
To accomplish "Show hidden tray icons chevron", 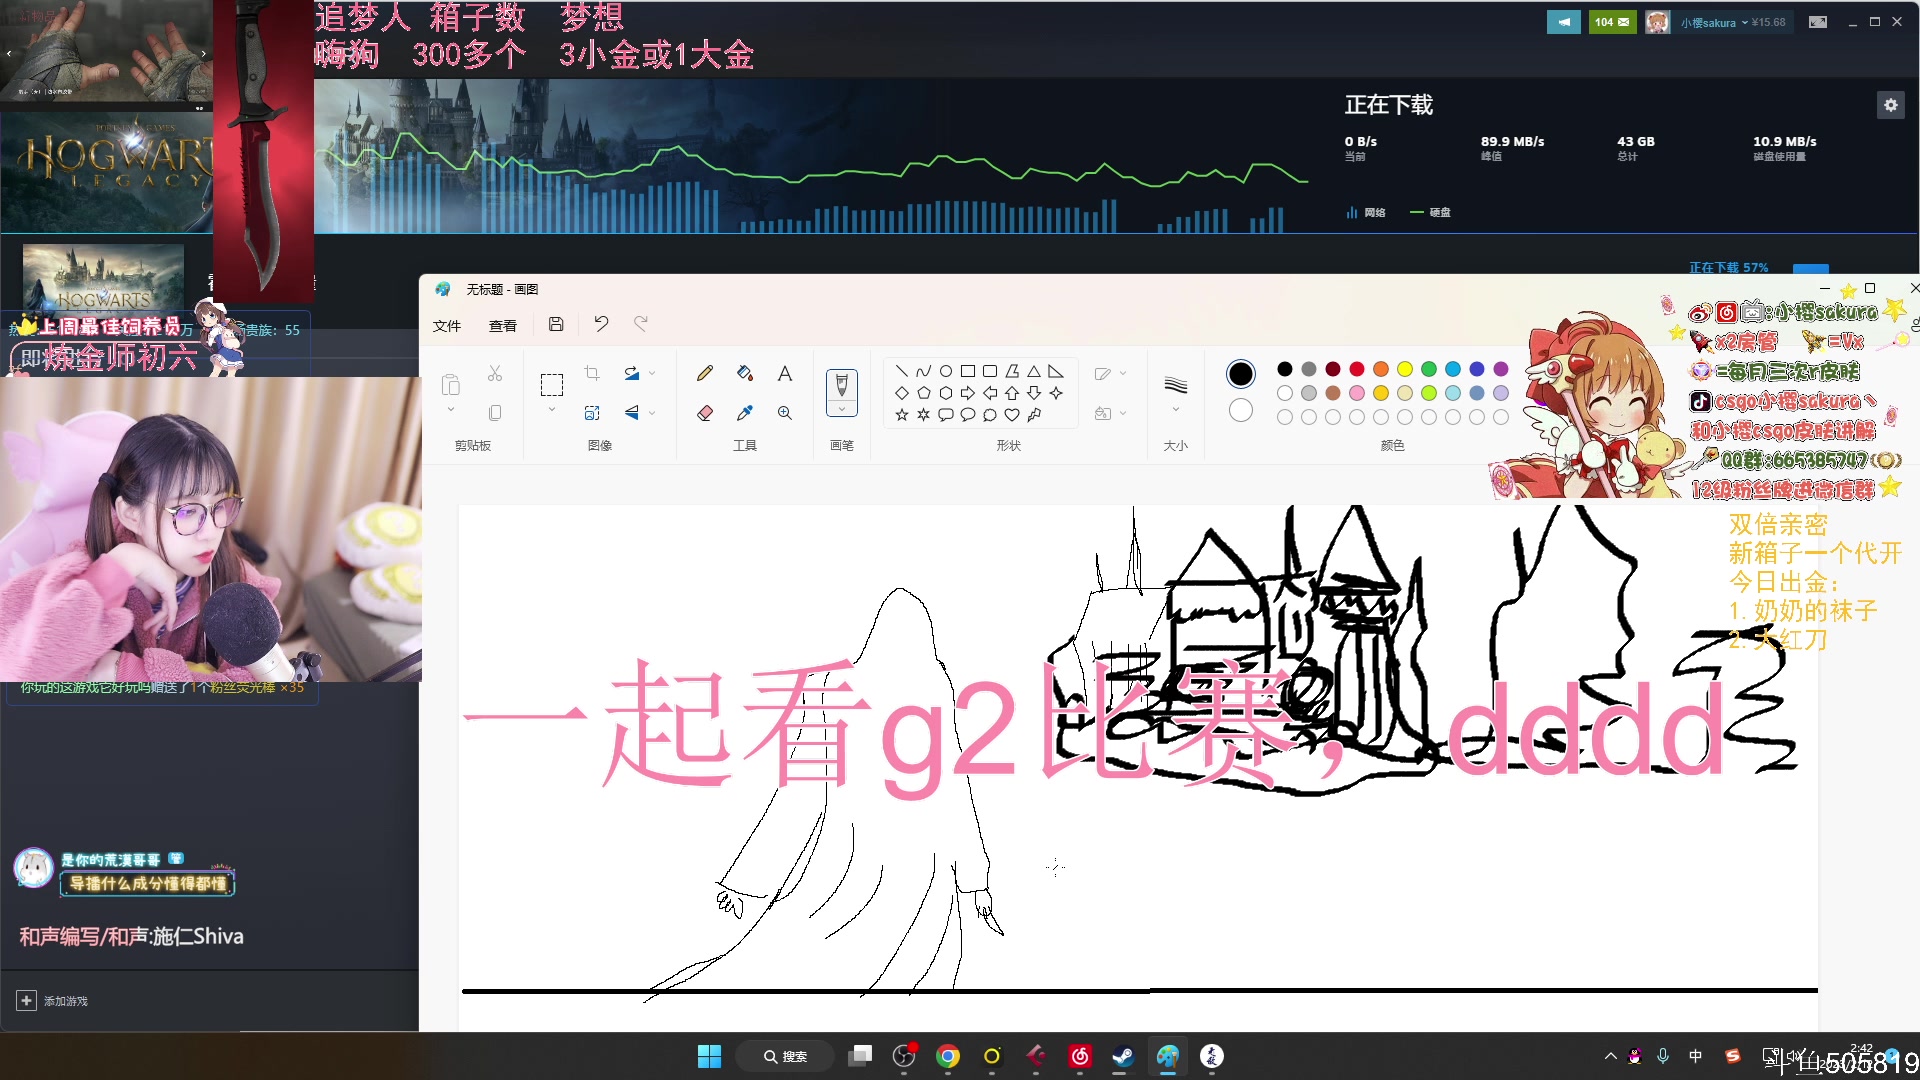I will coord(1610,1056).
